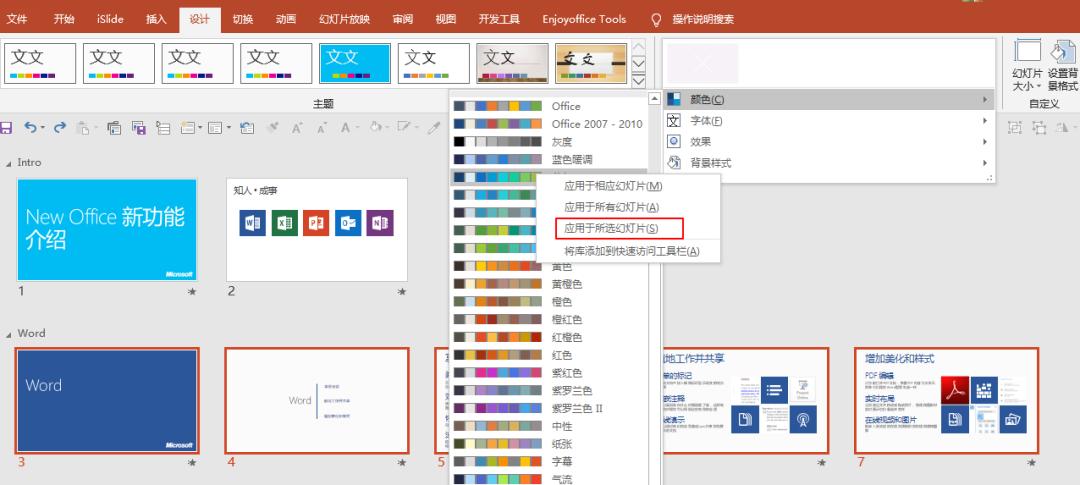Collapse the Word section triangle
Viewport: 1080px width, 485px height.
coord(9,334)
